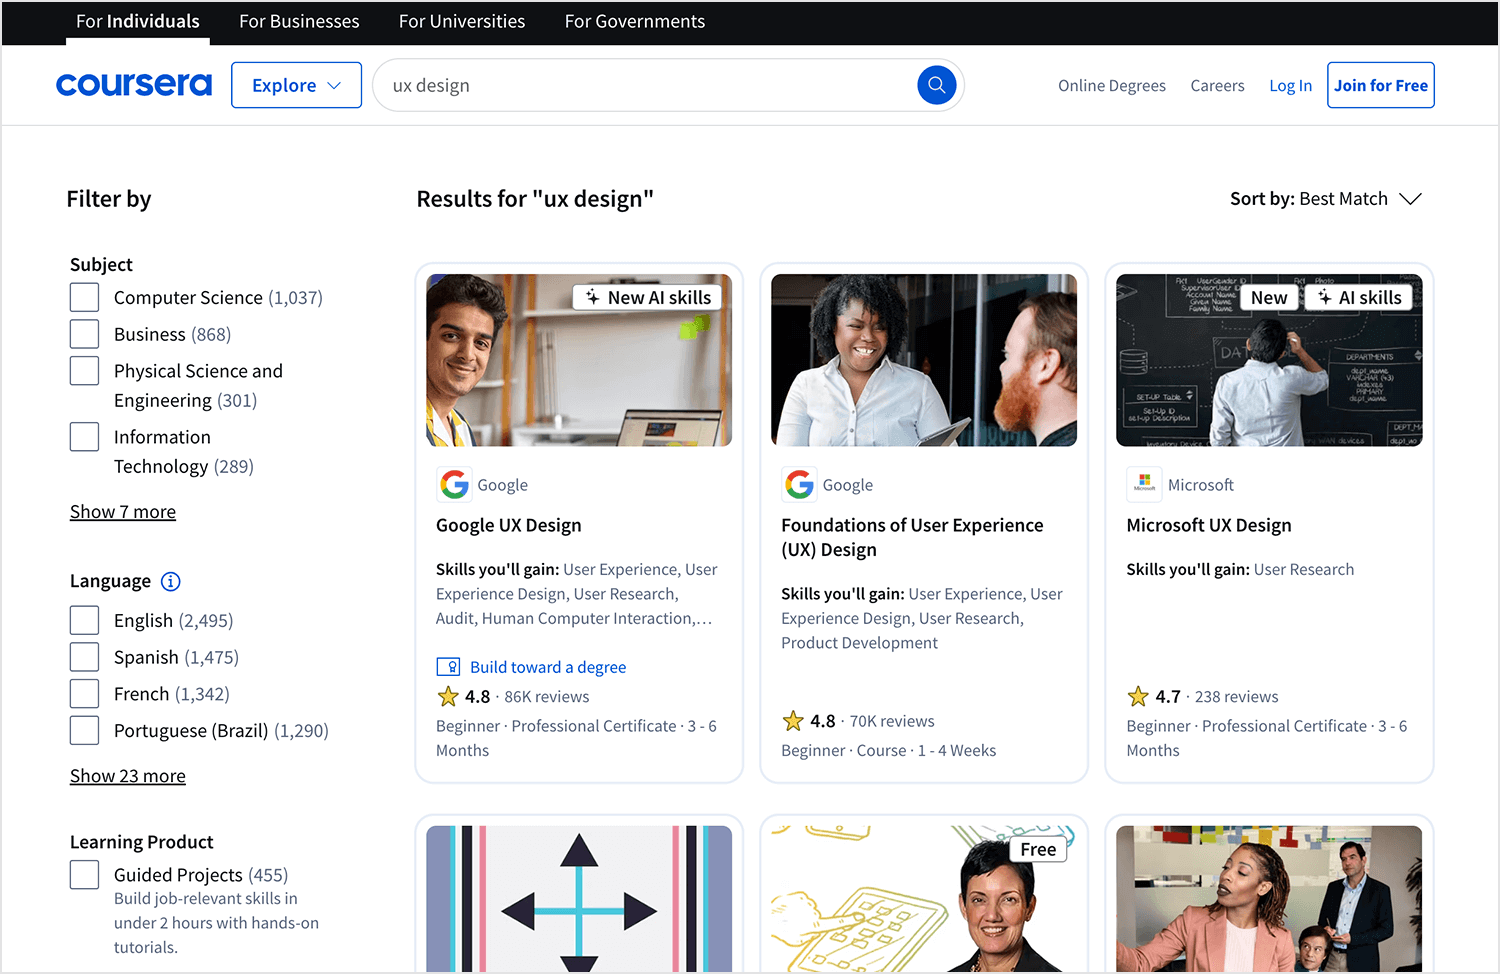
Task: Open Foundations of User Experience (UX) Design title
Action: (x=912, y=537)
